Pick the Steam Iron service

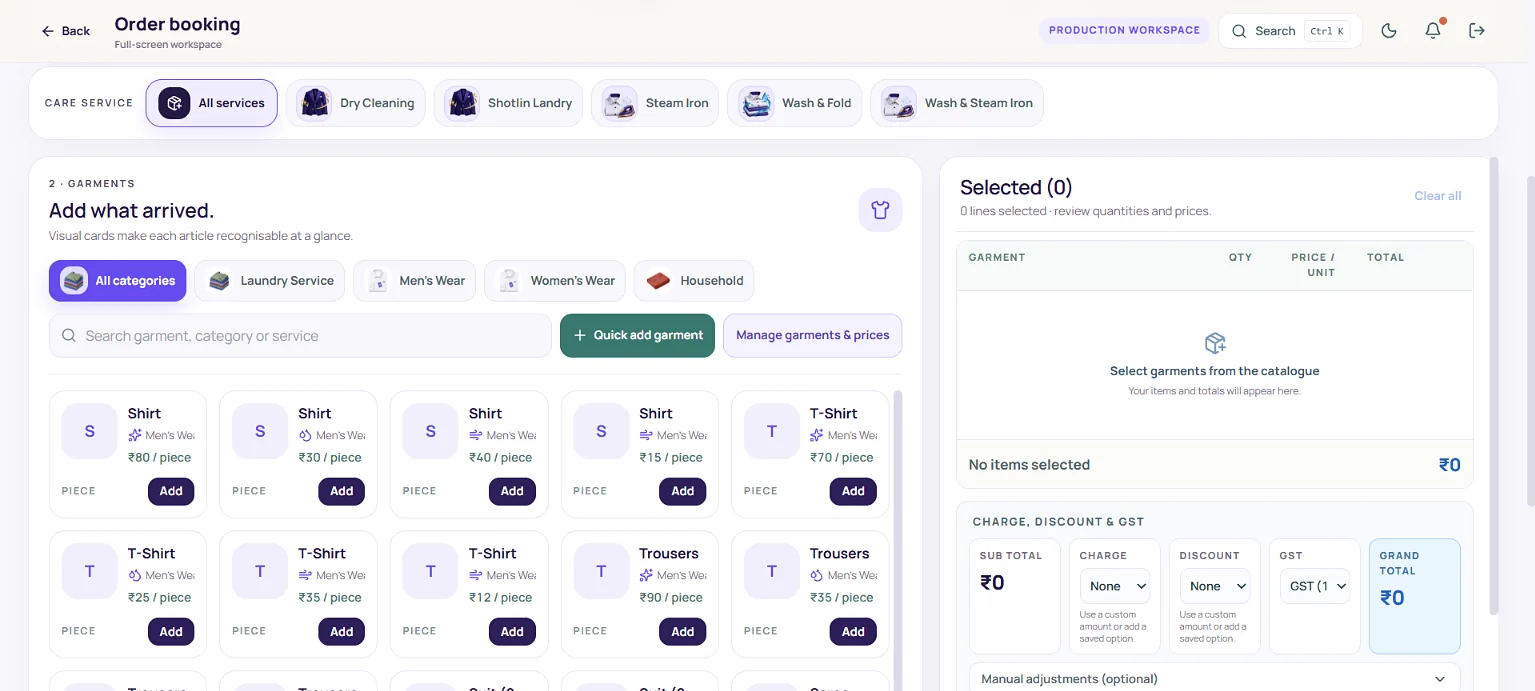655,103
